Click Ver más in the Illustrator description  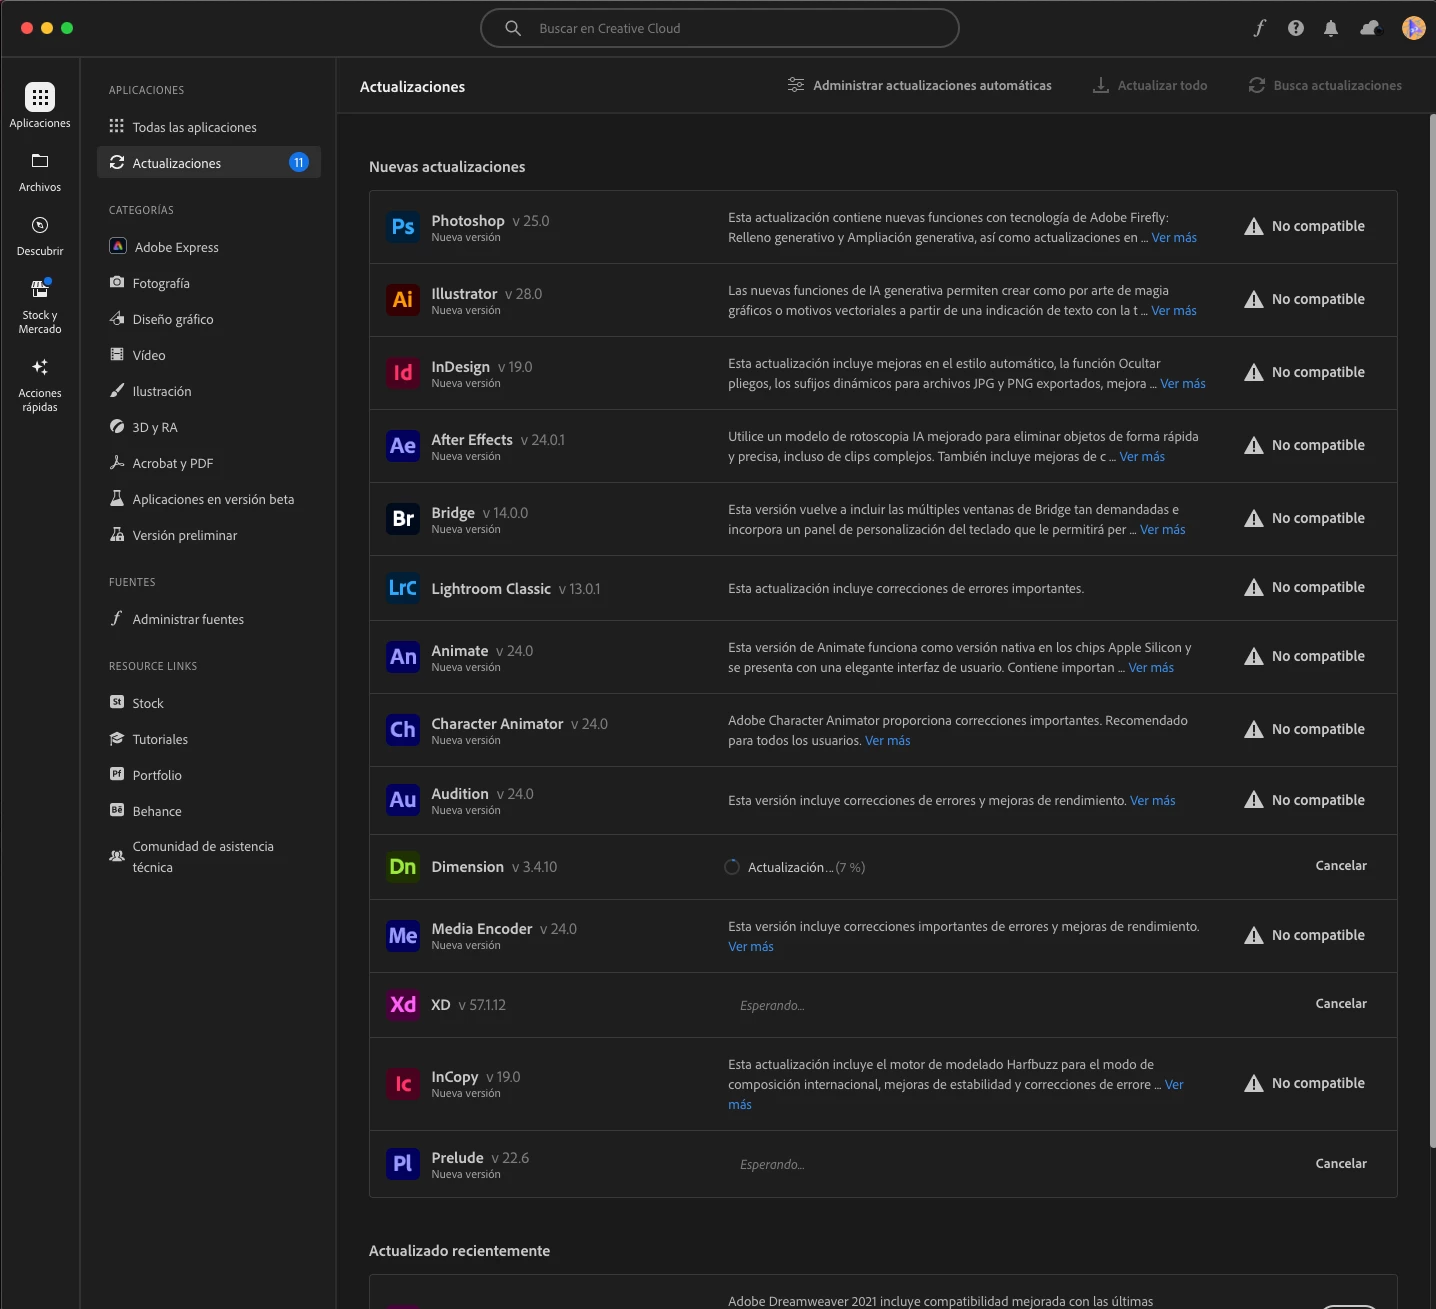(x=1174, y=311)
